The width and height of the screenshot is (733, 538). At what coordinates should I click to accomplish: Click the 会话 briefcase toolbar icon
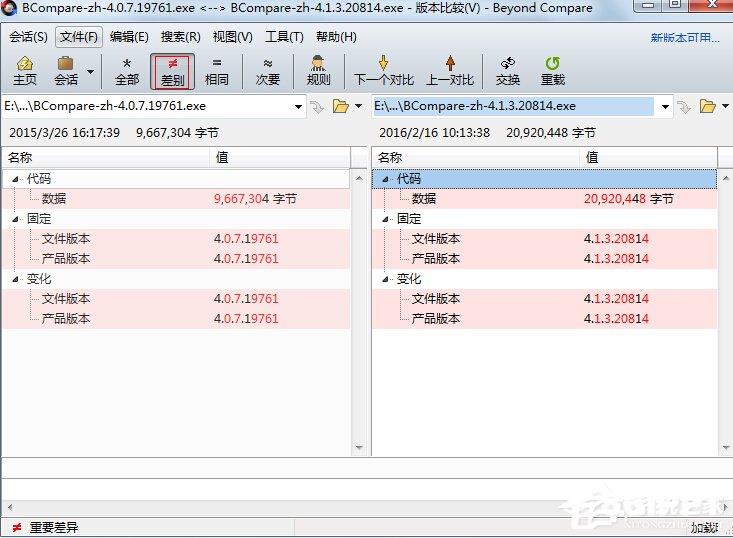[x=65, y=71]
